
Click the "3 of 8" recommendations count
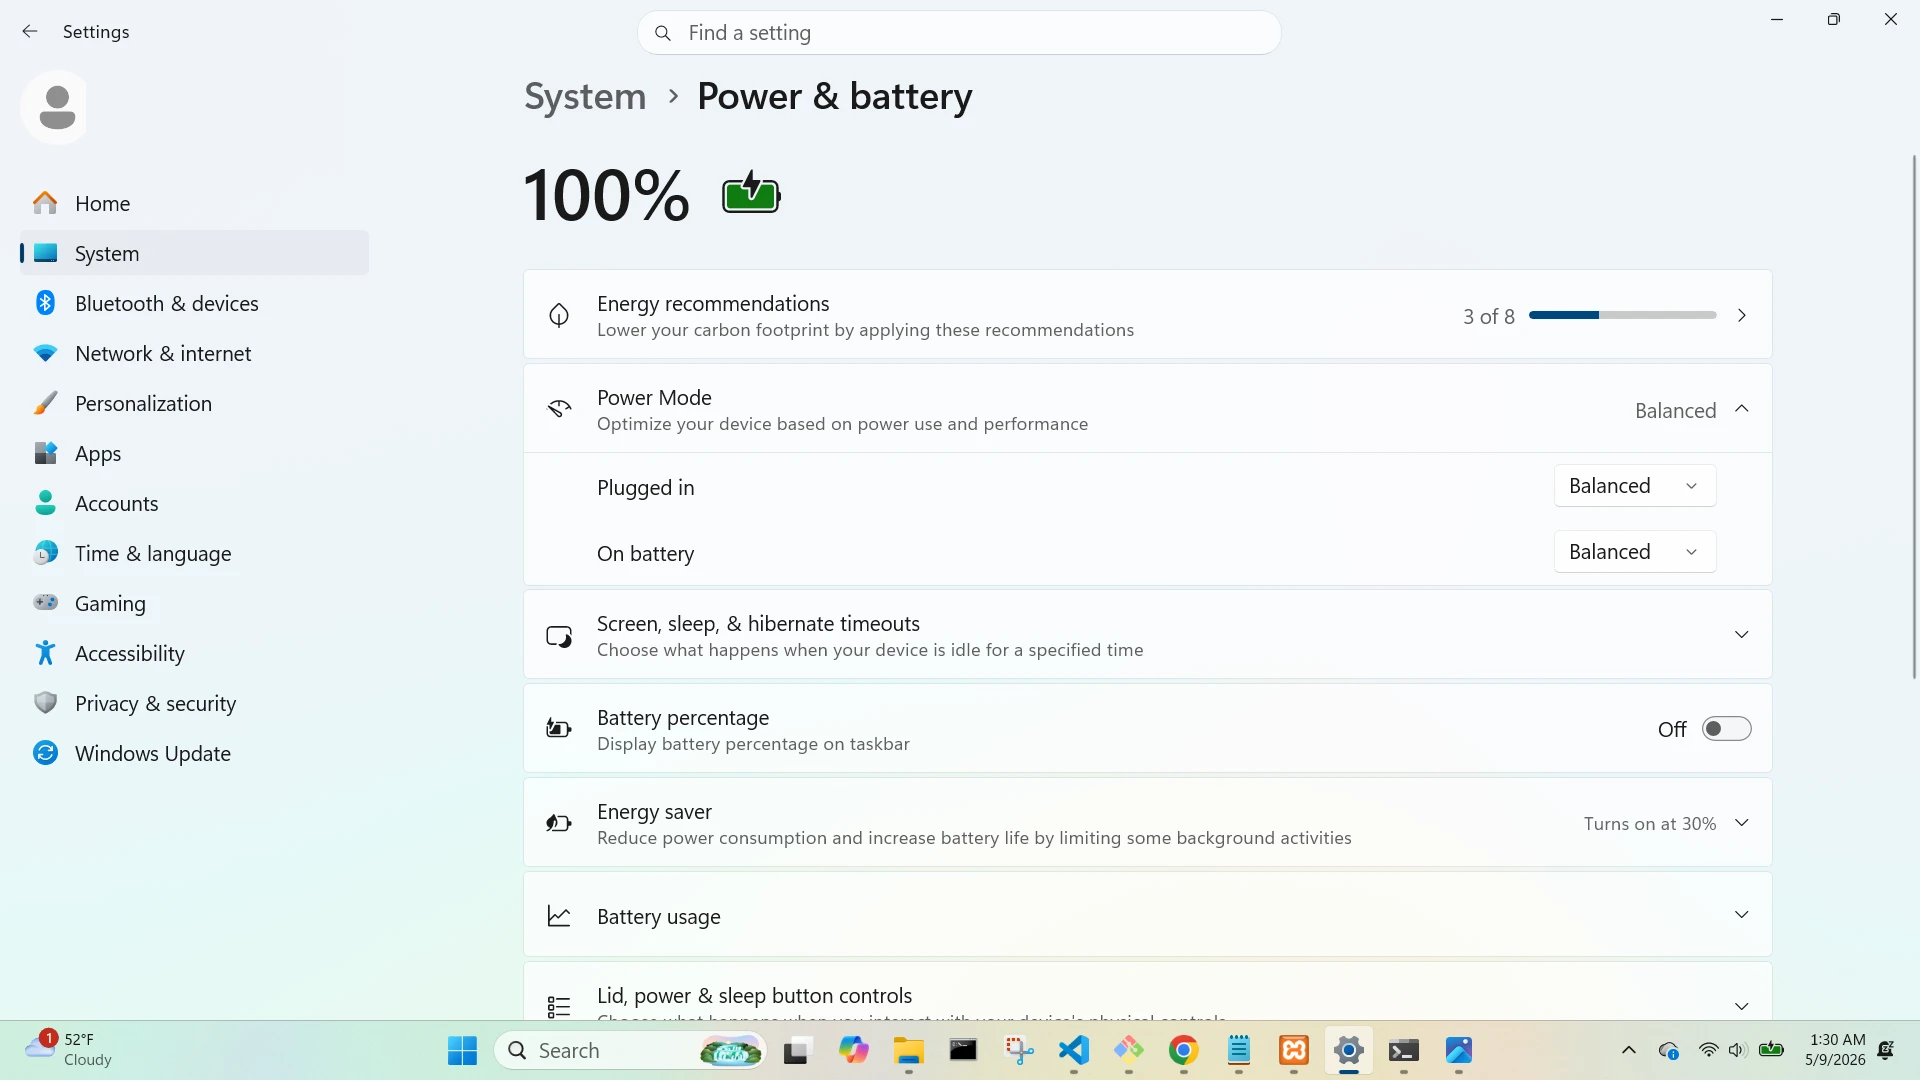pyautogui.click(x=1489, y=316)
